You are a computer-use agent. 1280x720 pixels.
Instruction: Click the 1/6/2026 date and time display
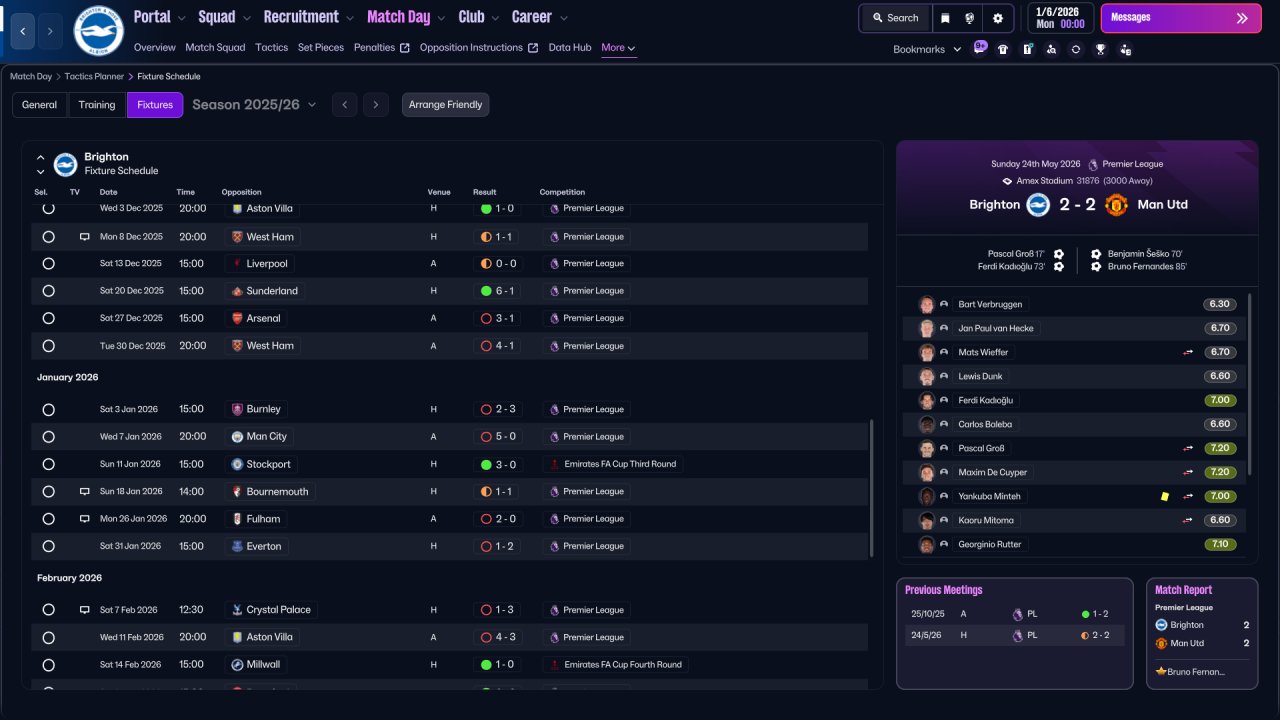coord(1060,18)
